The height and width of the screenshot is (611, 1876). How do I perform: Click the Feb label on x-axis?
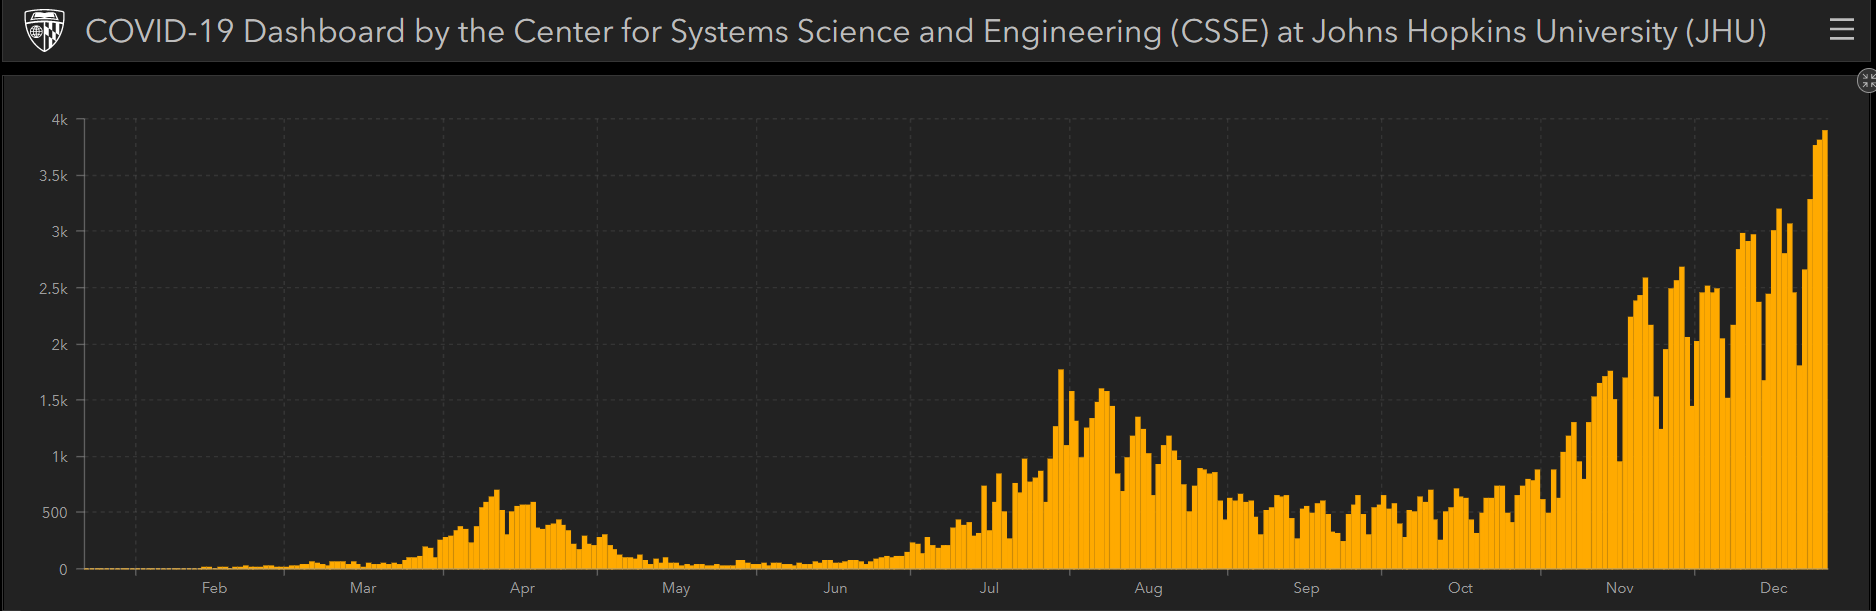(x=214, y=588)
